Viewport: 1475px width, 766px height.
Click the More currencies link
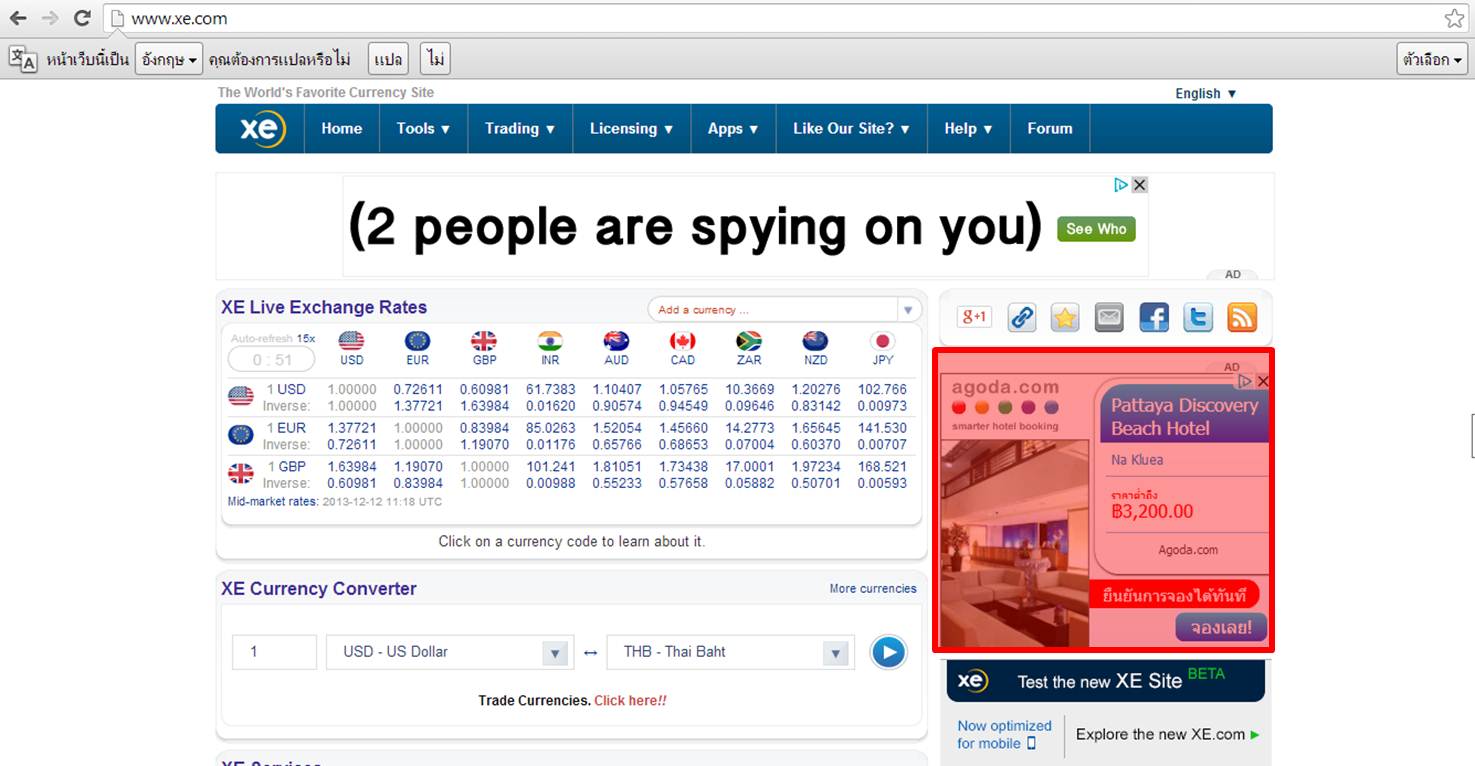pos(872,589)
